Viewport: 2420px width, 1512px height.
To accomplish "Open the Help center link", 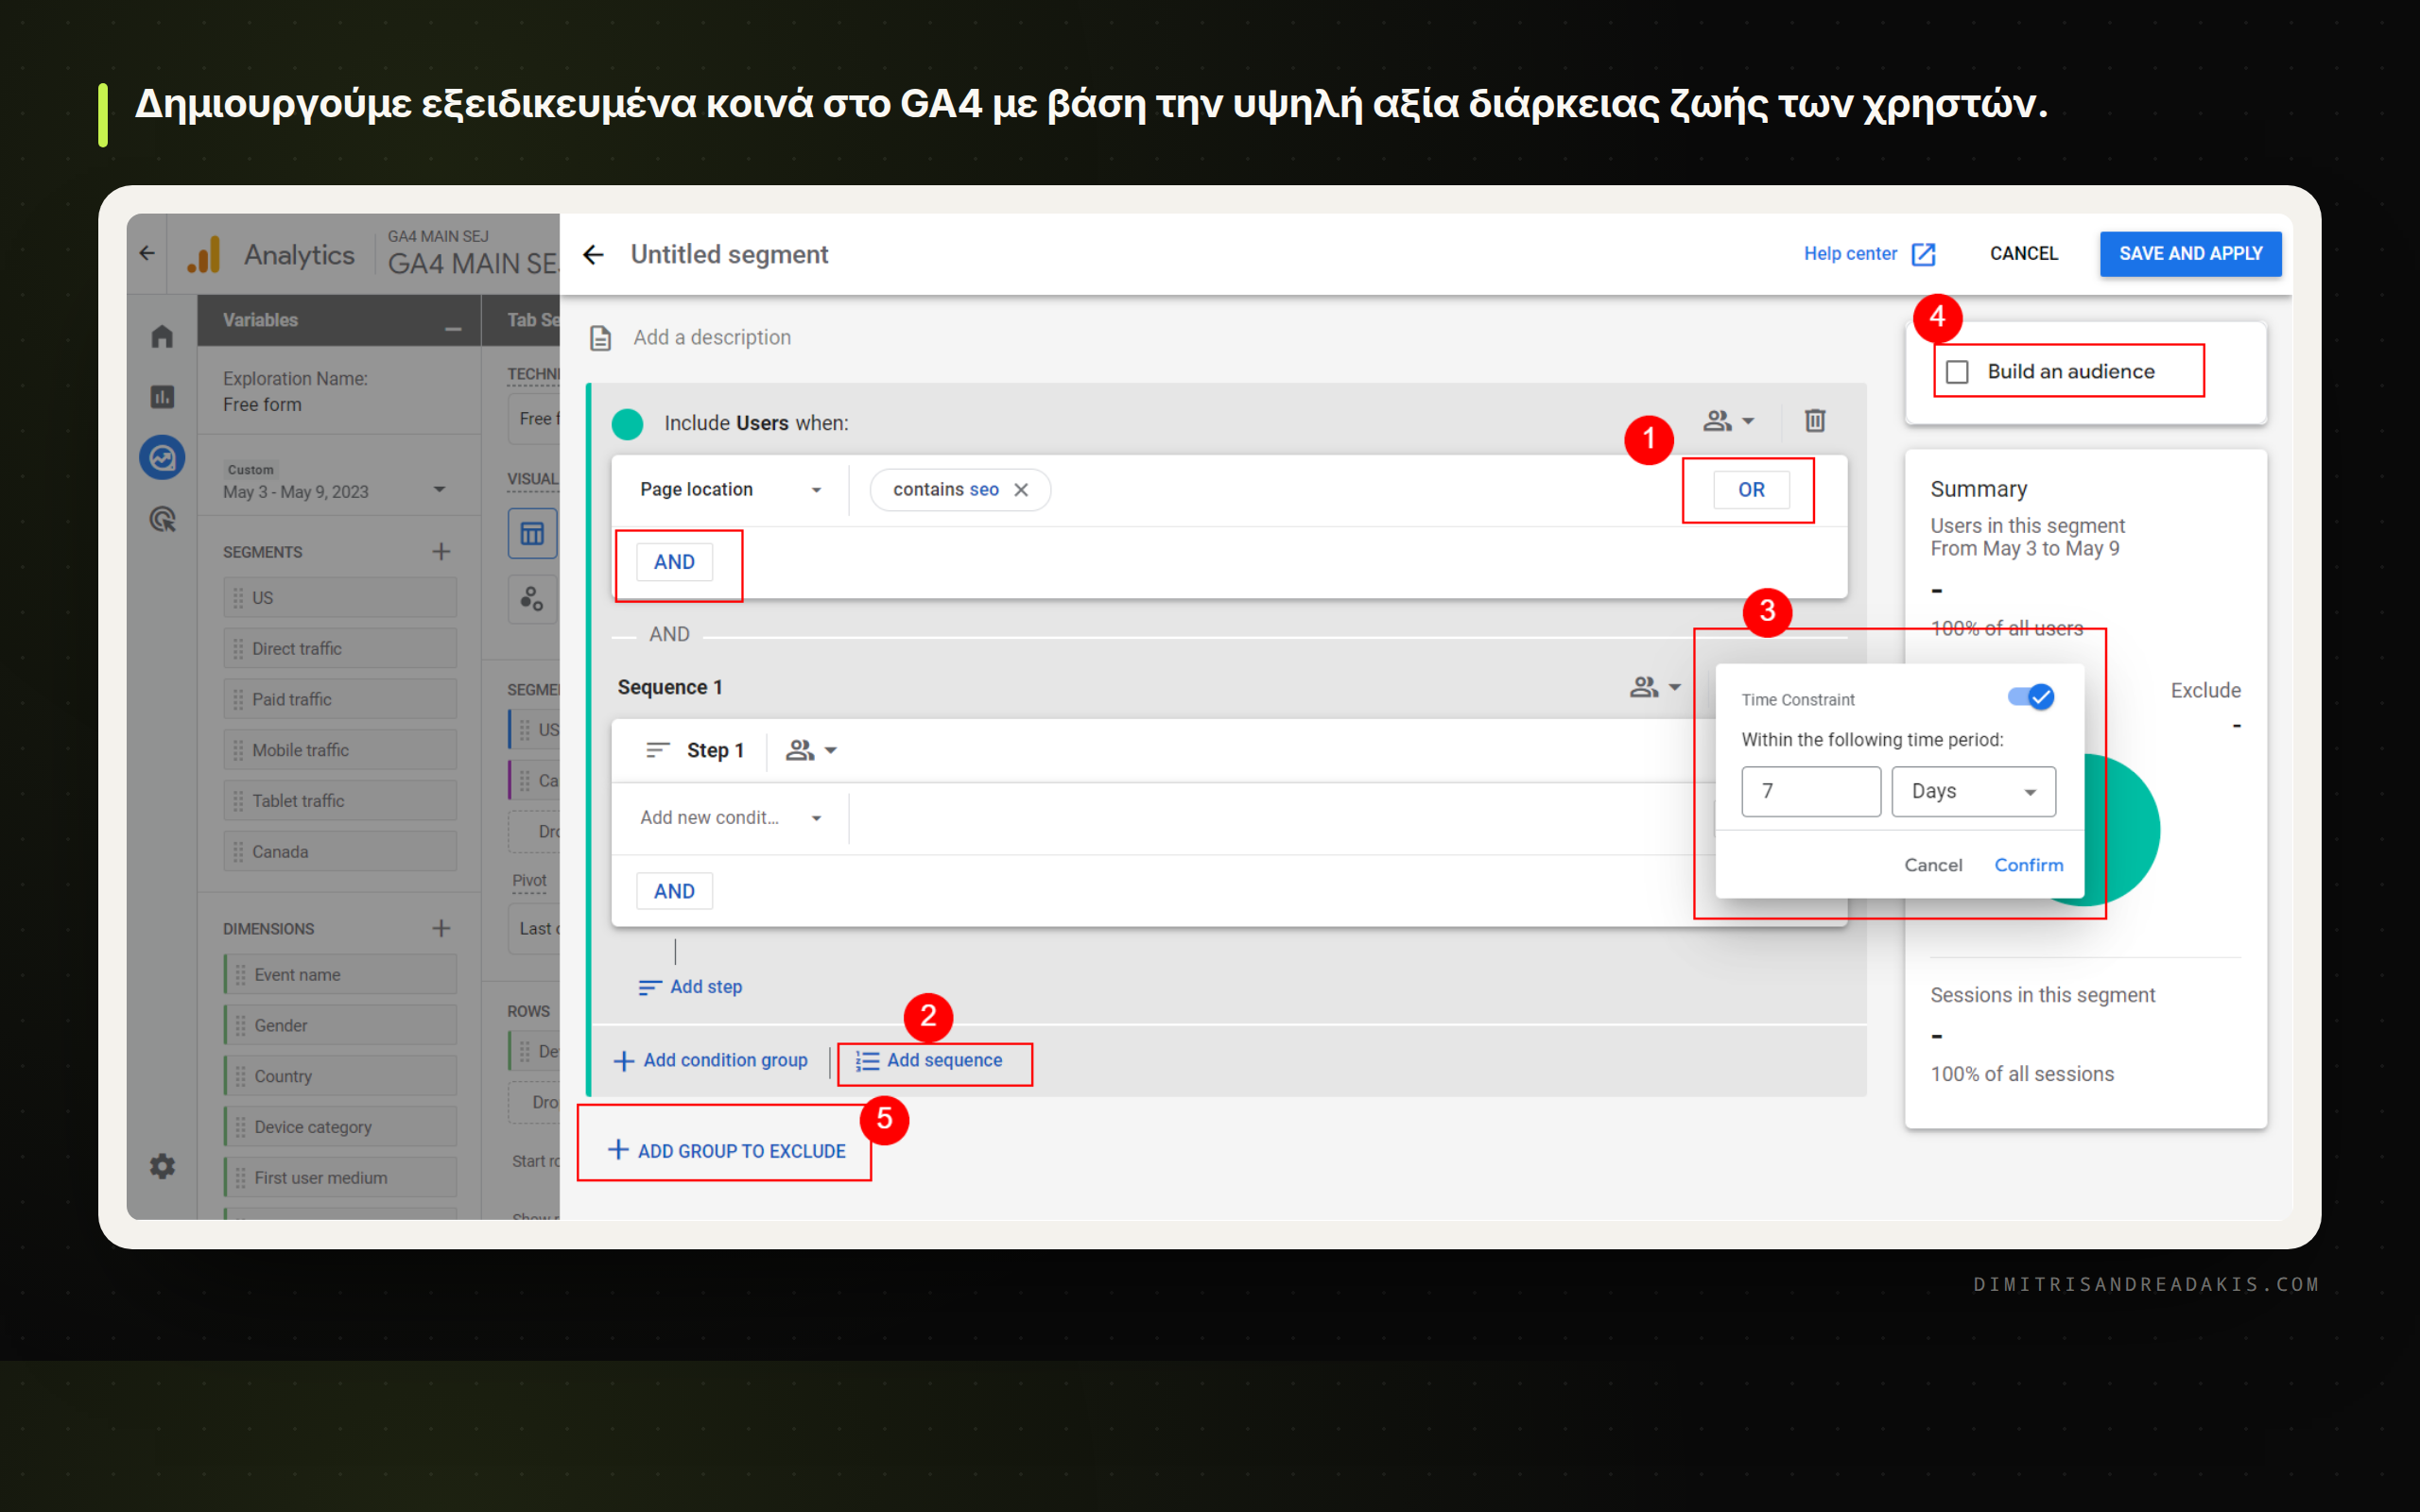I will pos(1850,254).
